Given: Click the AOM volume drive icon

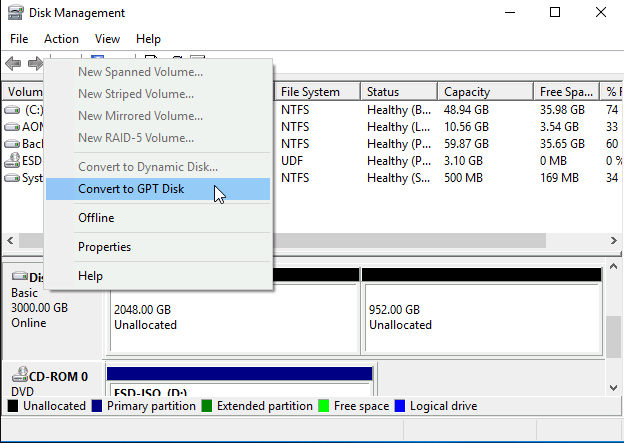Looking at the screenshot, I should (12, 127).
